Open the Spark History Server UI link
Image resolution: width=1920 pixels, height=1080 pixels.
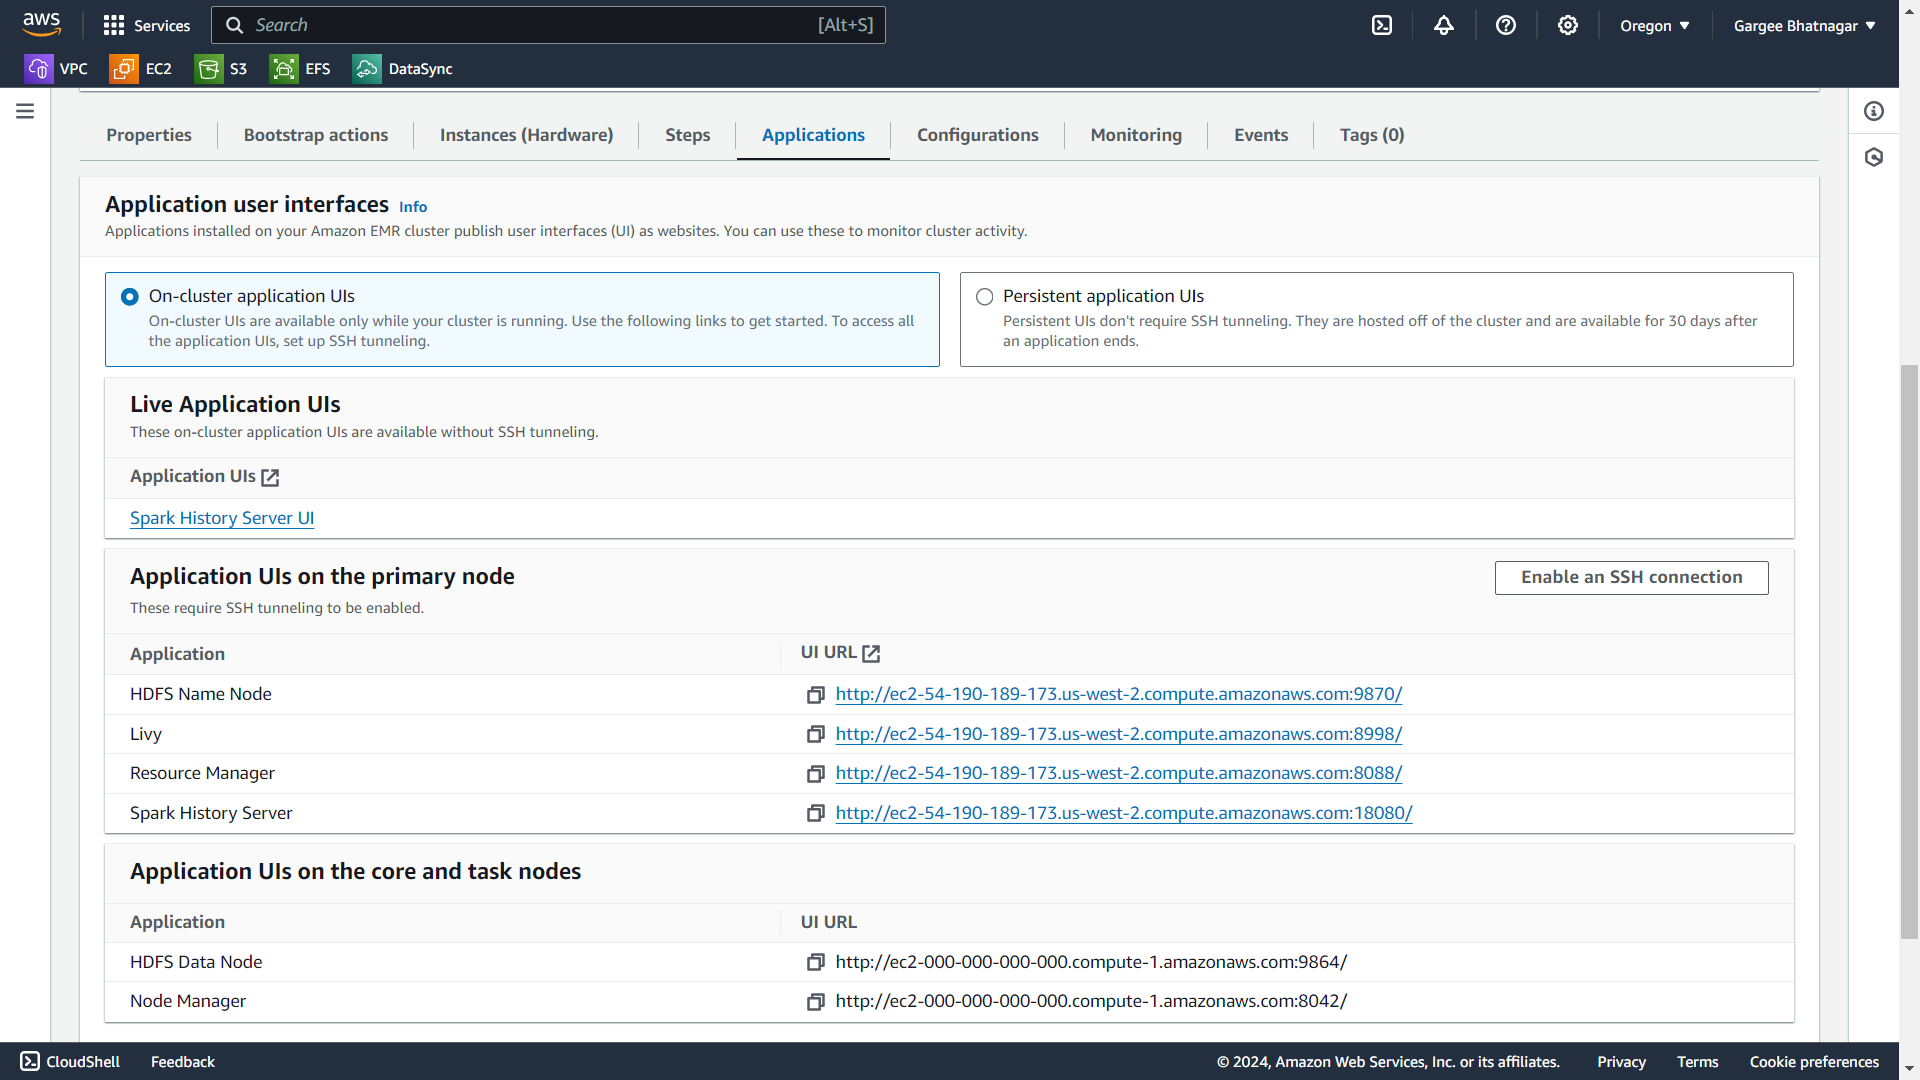pyautogui.click(x=222, y=518)
